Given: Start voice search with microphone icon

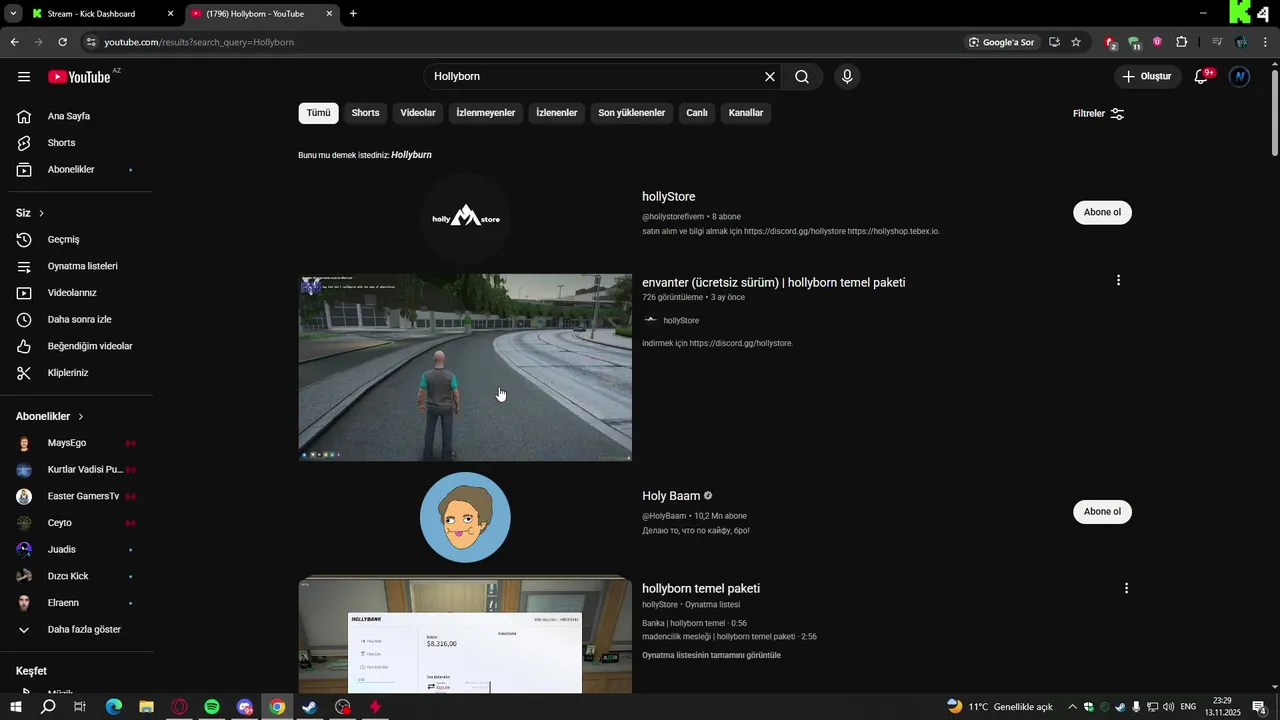Looking at the screenshot, I should pos(847,77).
